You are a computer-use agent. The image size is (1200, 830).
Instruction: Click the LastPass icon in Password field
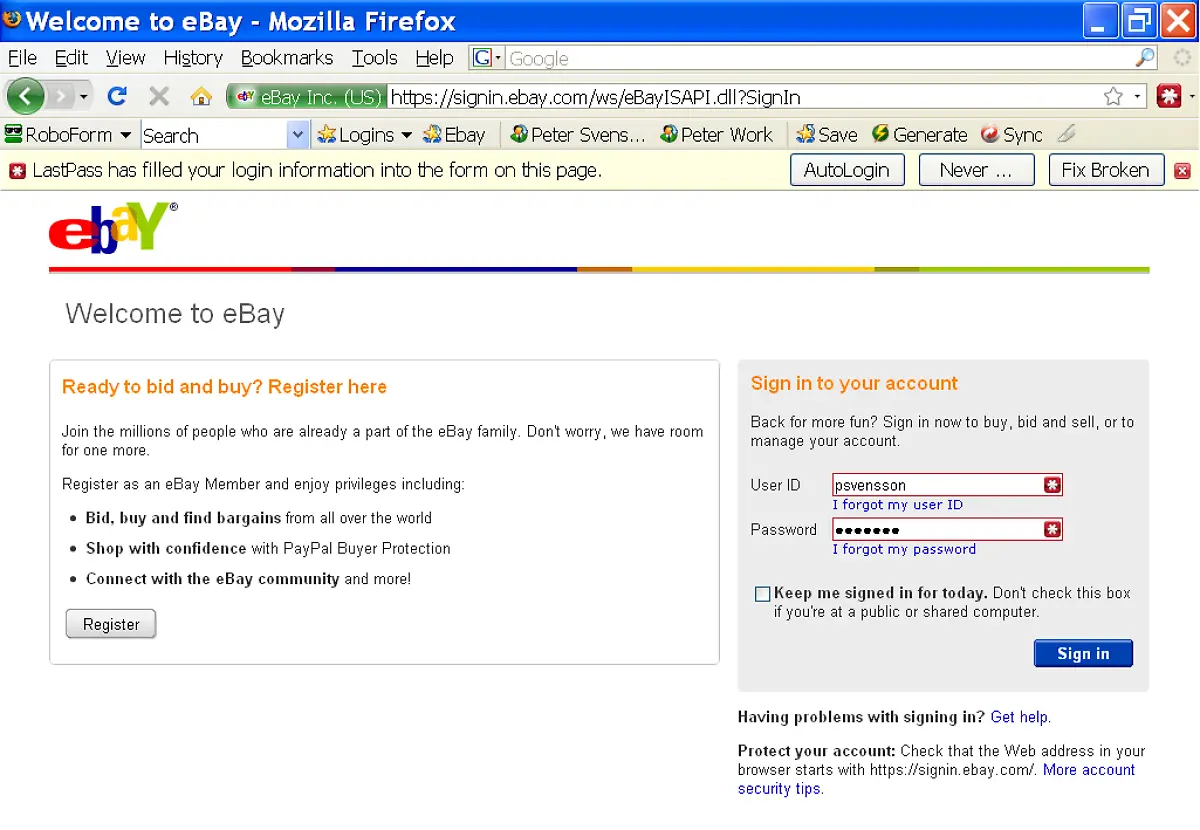pos(1051,529)
